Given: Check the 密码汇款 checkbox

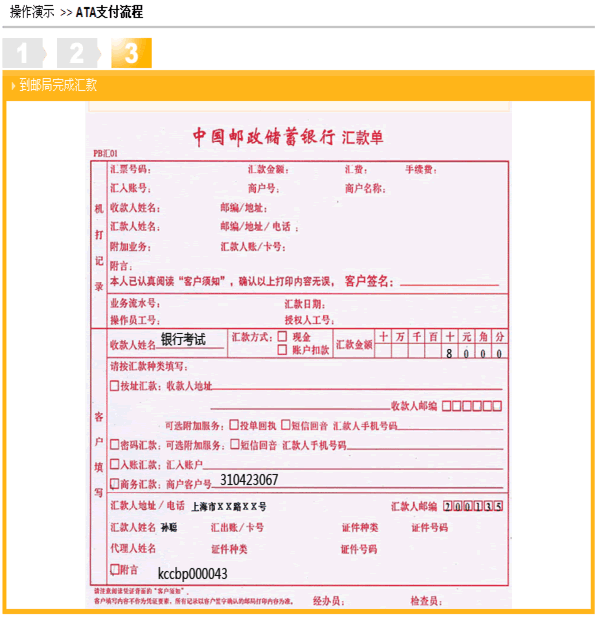Looking at the screenshot, I should (x=114, y=444).
